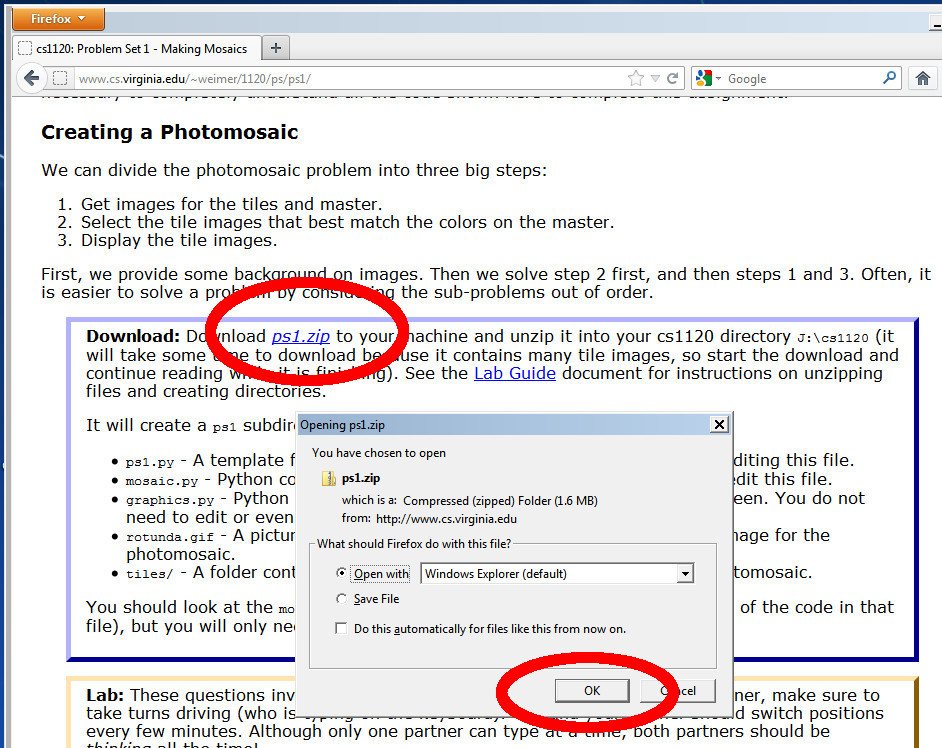
Task: Select the Save File radio button
Action: [x=341, y=598]
